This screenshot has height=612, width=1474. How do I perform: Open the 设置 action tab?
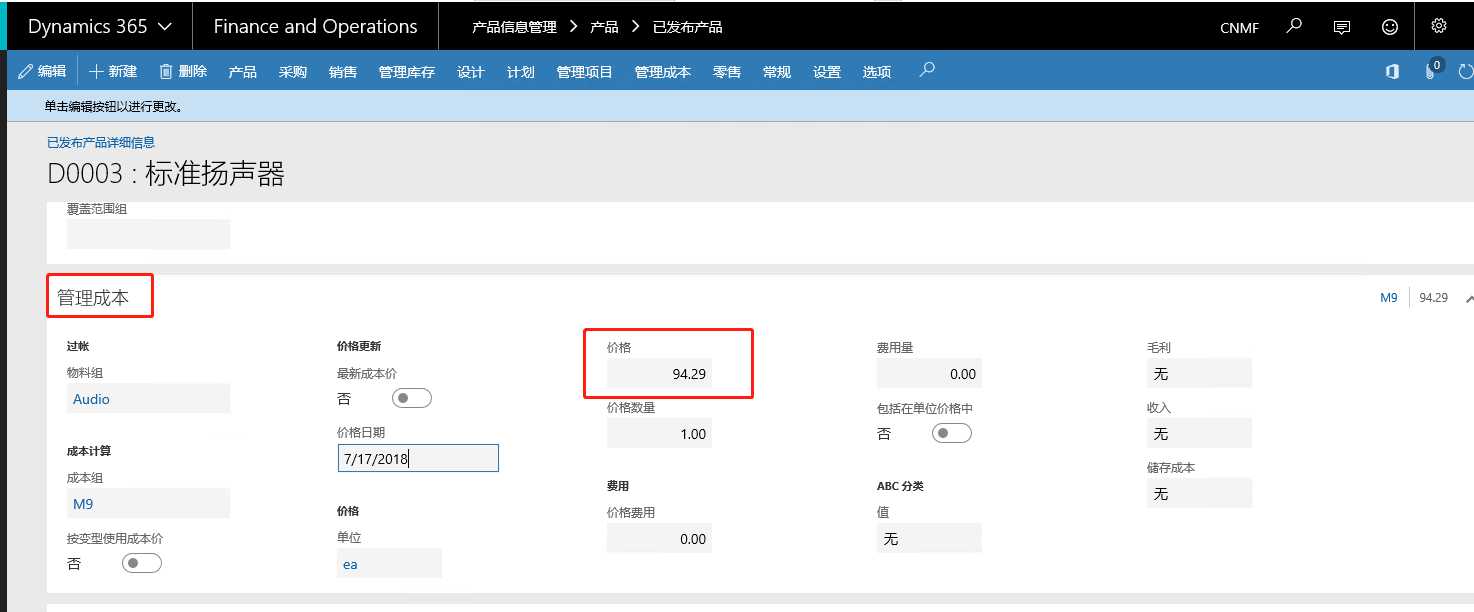coord(827,72)
